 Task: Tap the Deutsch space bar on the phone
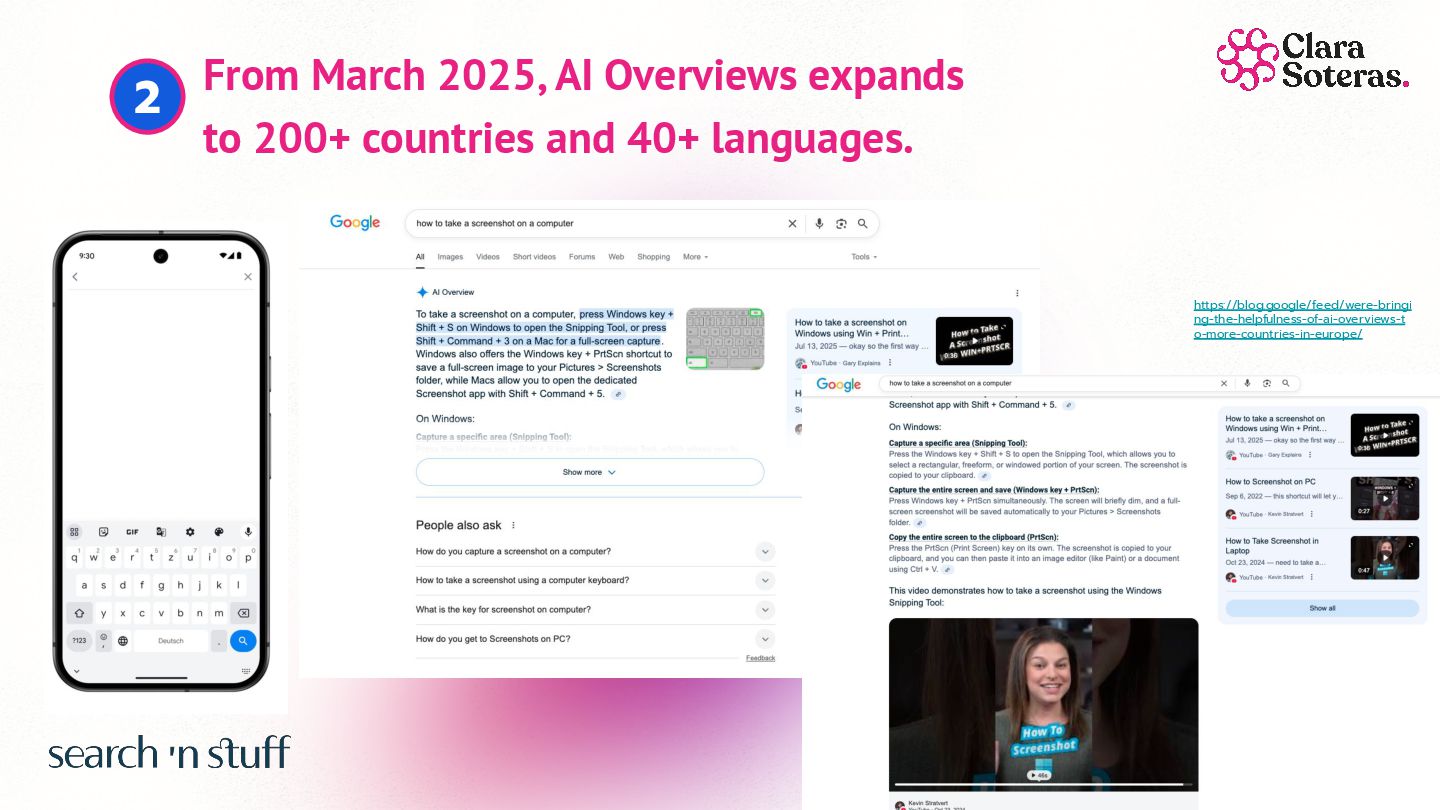(x=171, y=641)
